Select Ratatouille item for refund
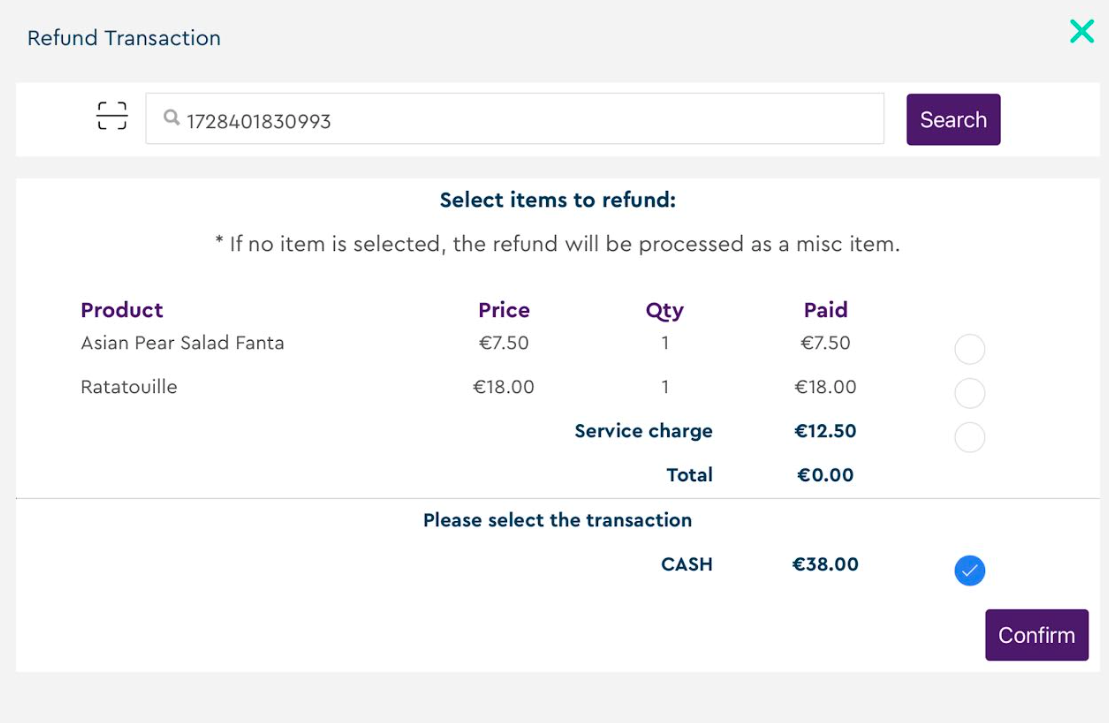 (969, 394)
